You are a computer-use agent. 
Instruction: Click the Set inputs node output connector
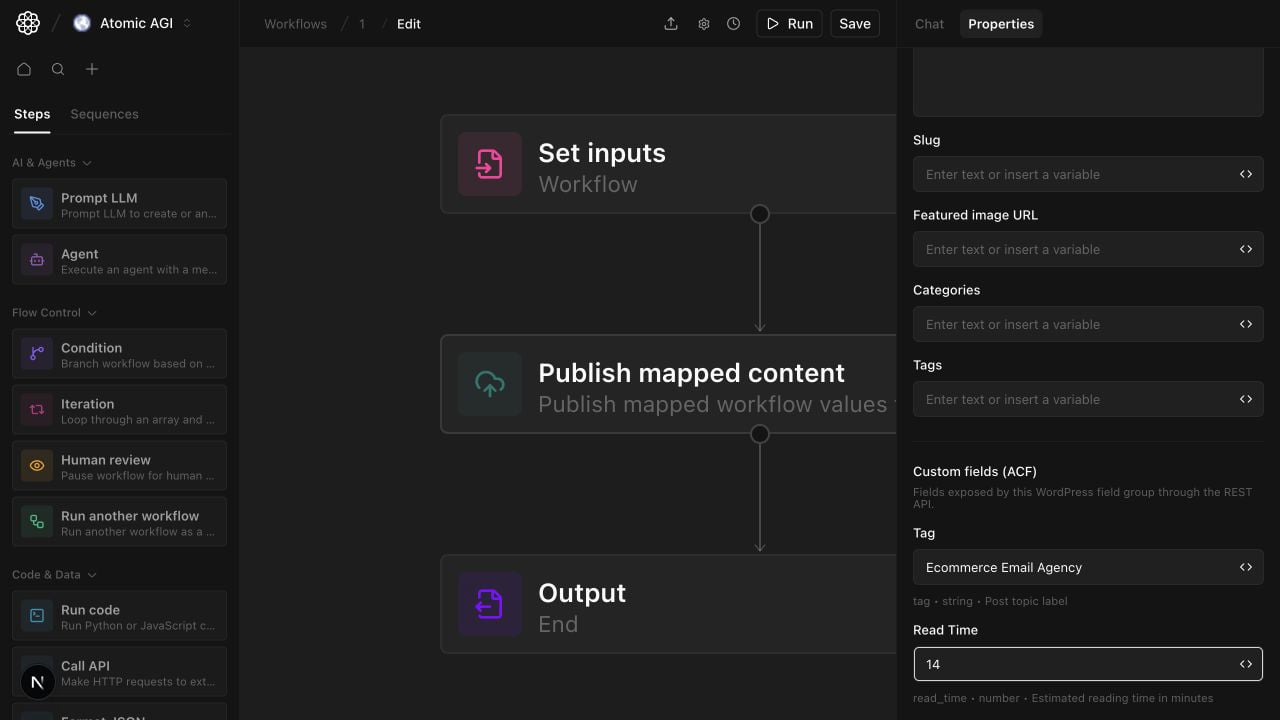tap(760, 214)
